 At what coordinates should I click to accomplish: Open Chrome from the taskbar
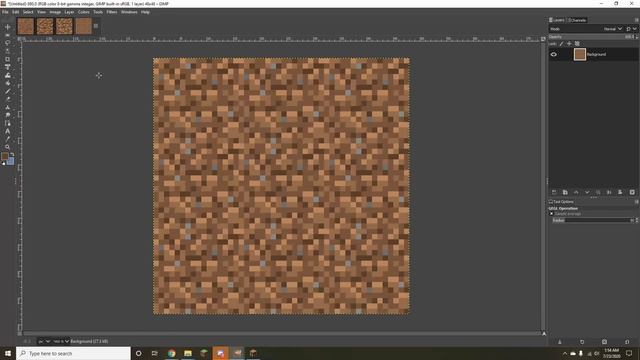point(171,353)
